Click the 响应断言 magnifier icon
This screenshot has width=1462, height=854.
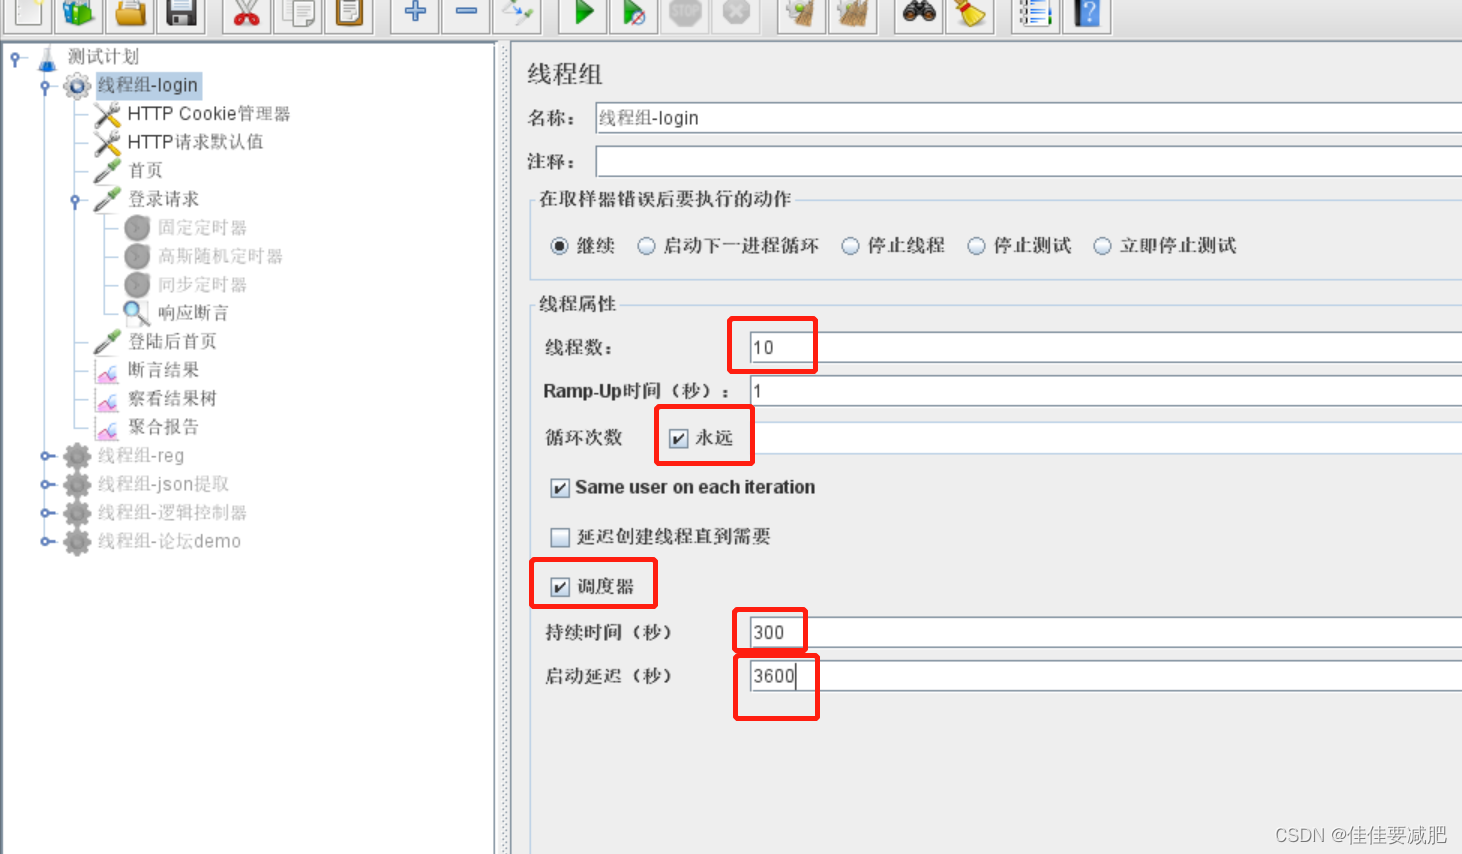pyautogui.click(x=137, y=313)
